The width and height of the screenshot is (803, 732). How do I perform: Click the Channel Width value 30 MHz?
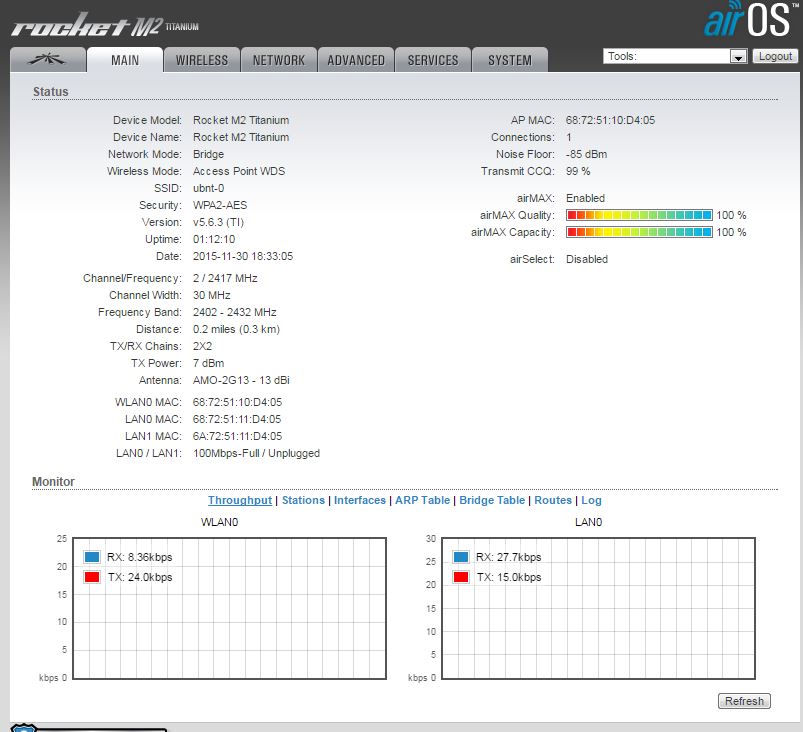[212, 295]
